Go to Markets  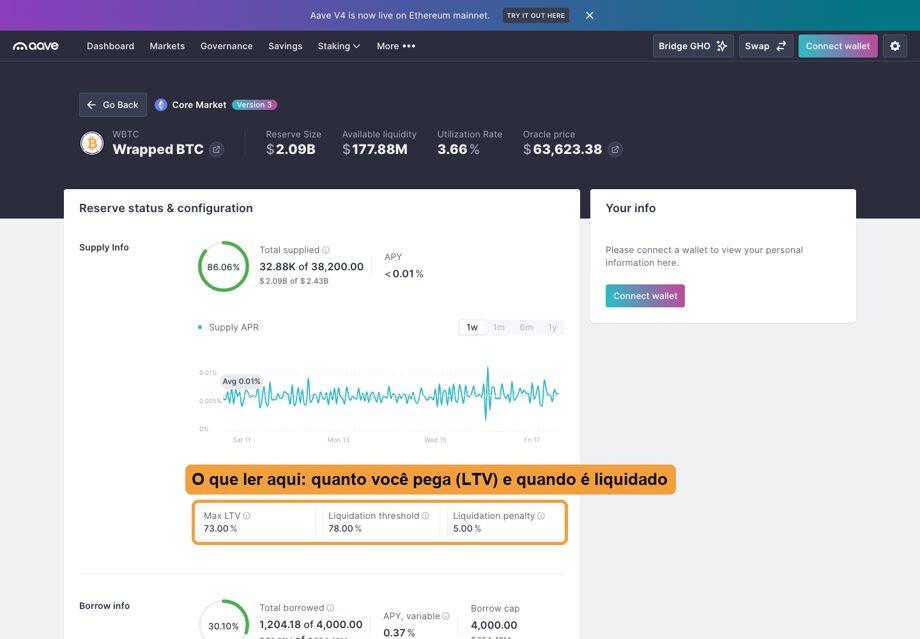pyautogui.click(x=167, y=46)
